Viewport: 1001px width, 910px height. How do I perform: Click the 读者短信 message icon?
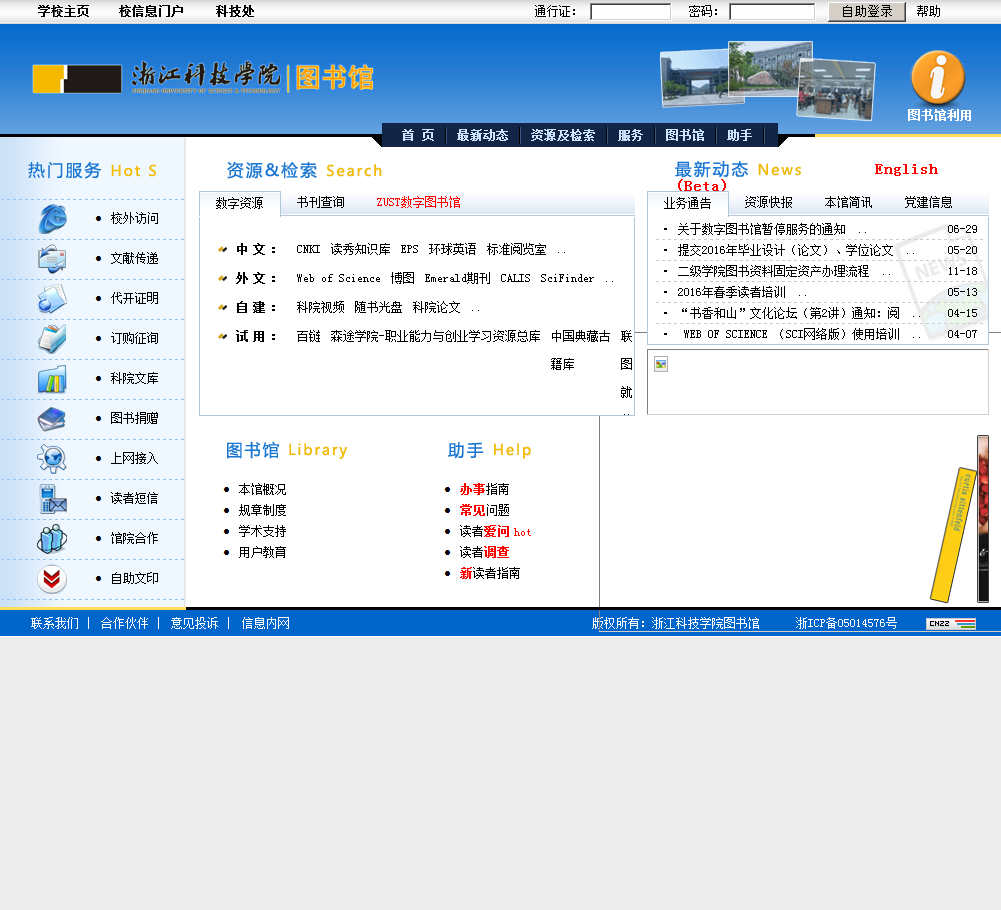click(x=52, y=498)
